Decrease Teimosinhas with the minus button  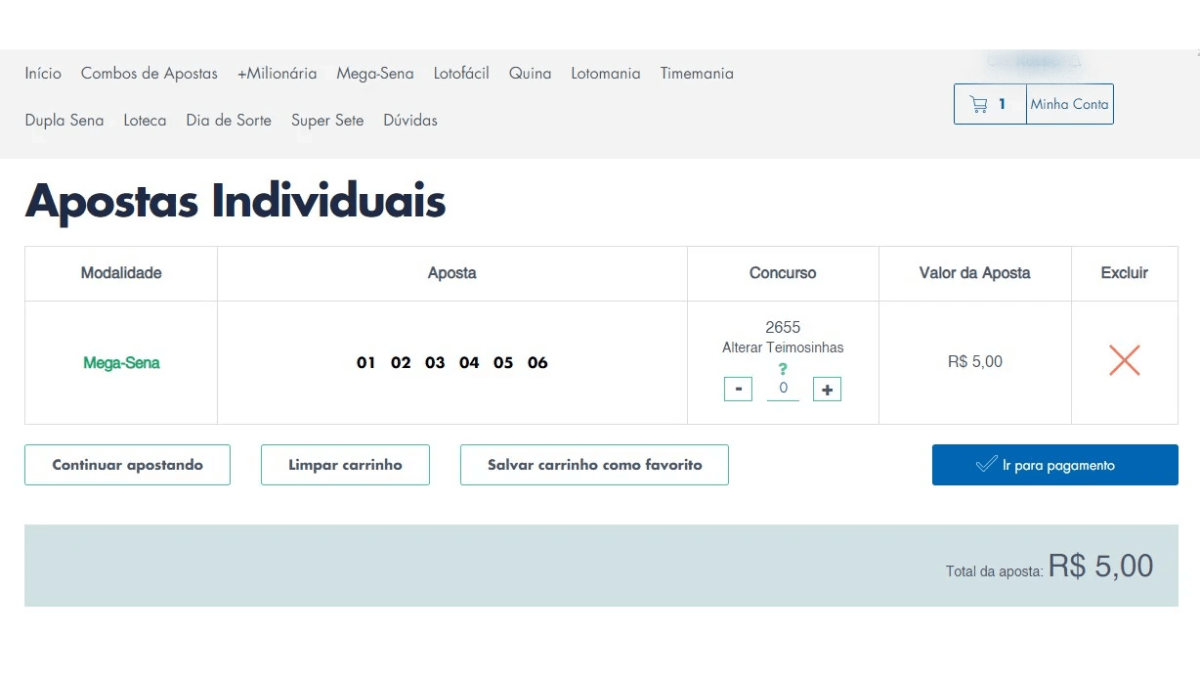click(x=738, y=389)
